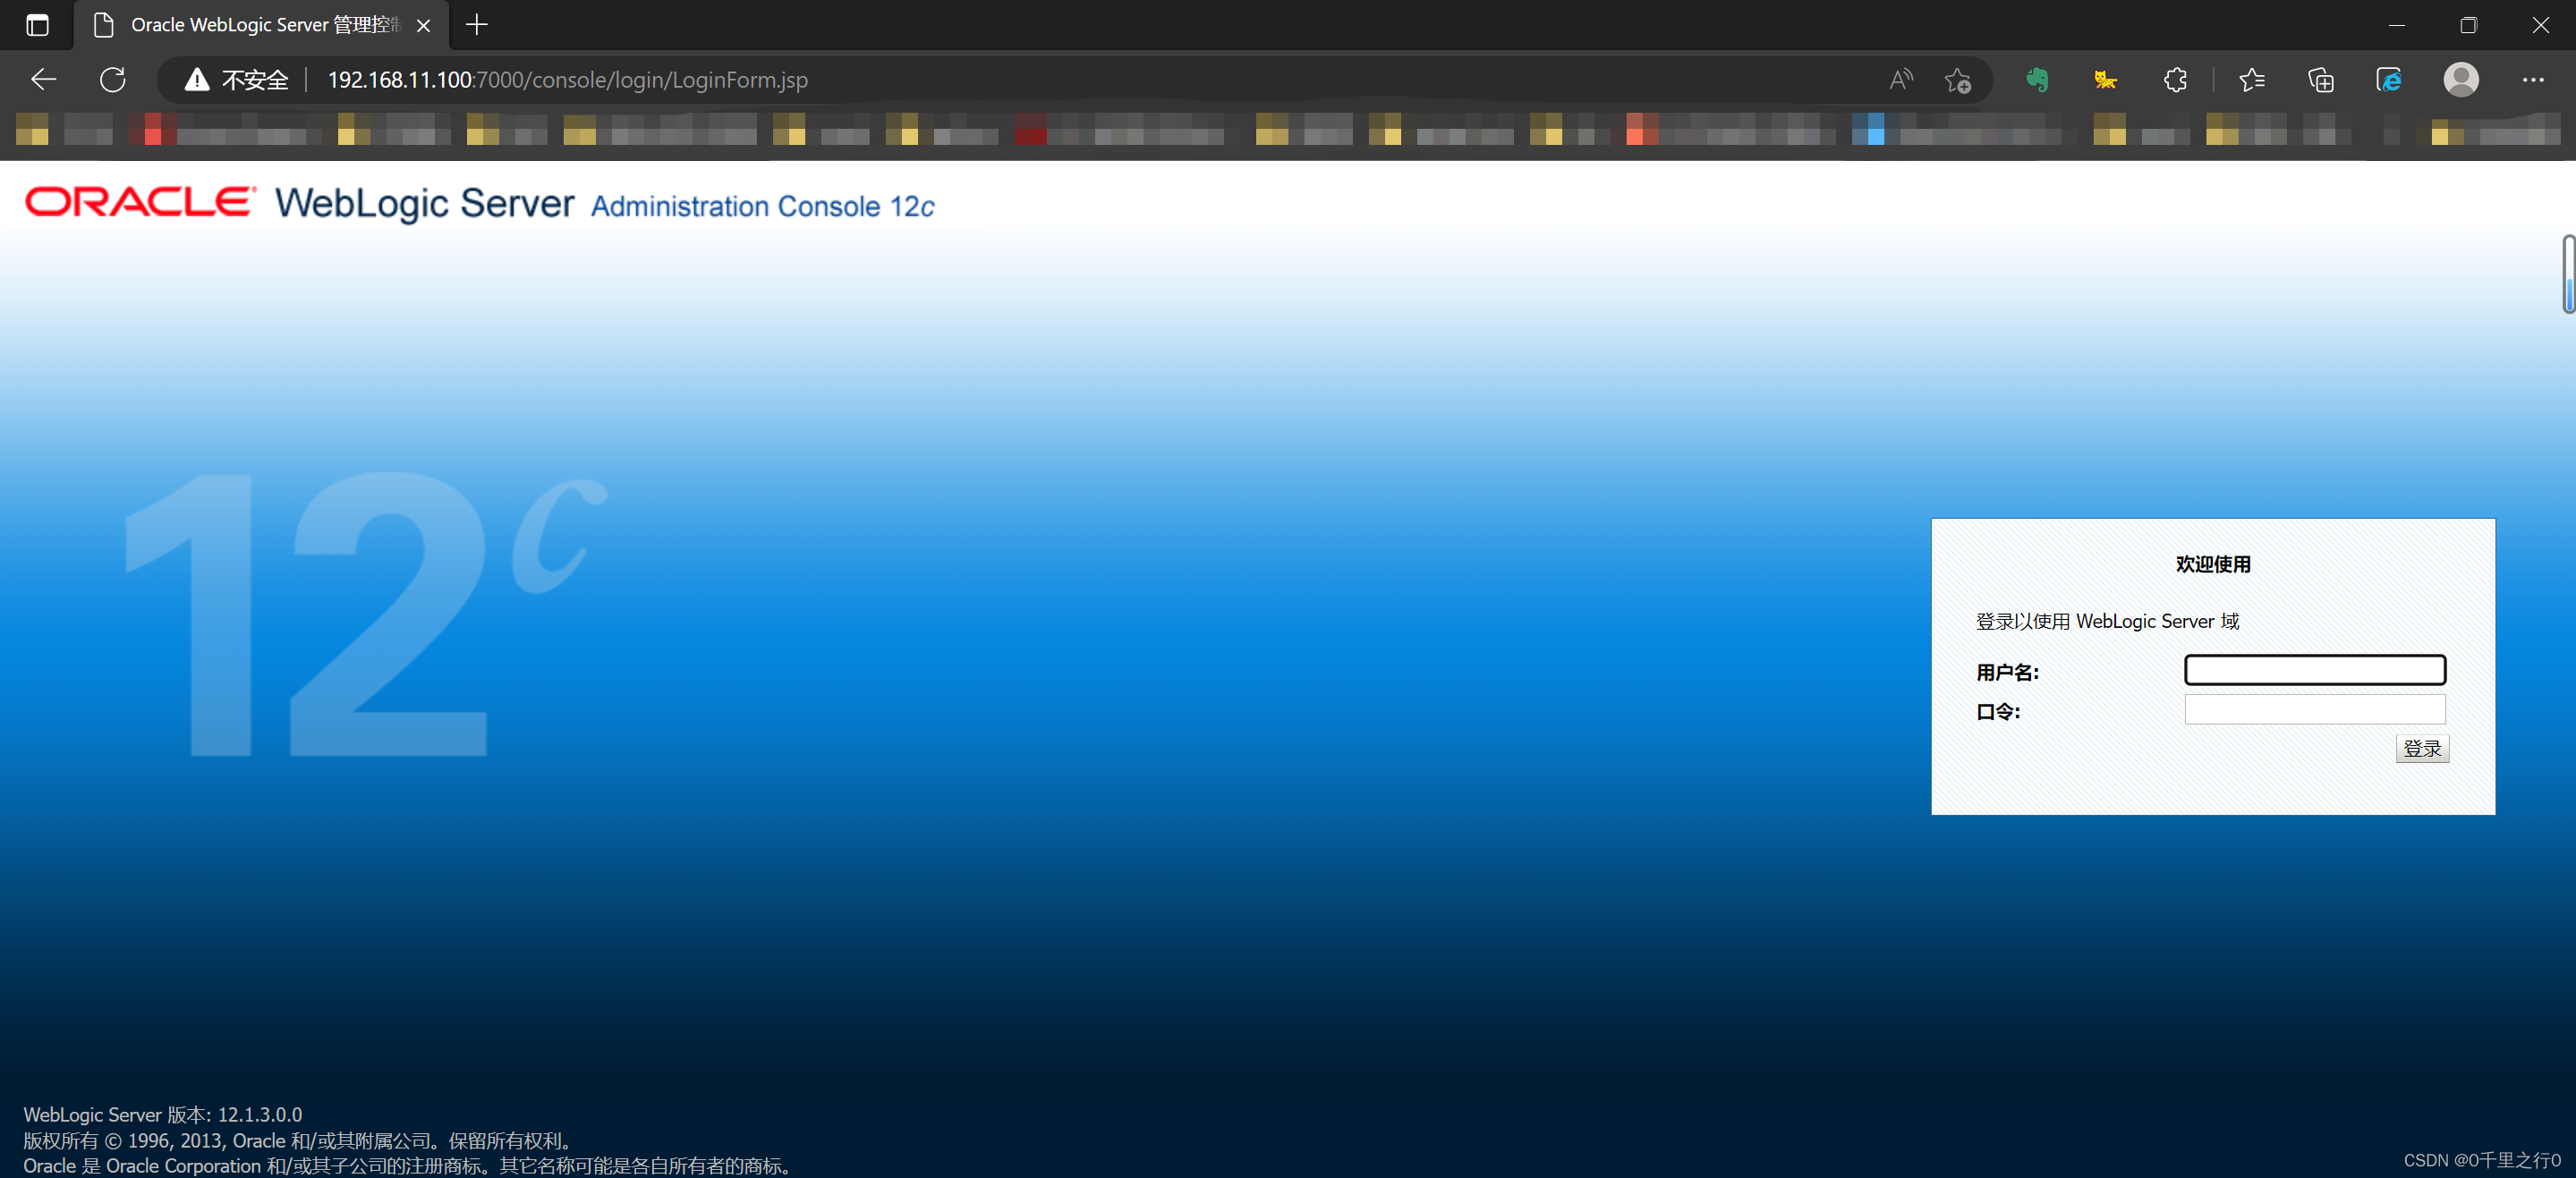This screenshot has height=1178, width=2576.
Task: Open the Collections panel
Action: (x=2321, y=80)
